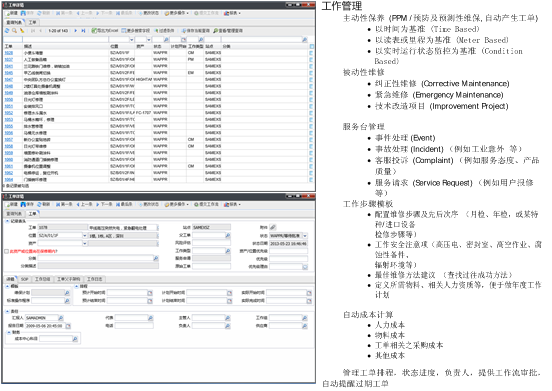
Task: Expand the 位置 location dropdown arrow
Action: (85, 235)
